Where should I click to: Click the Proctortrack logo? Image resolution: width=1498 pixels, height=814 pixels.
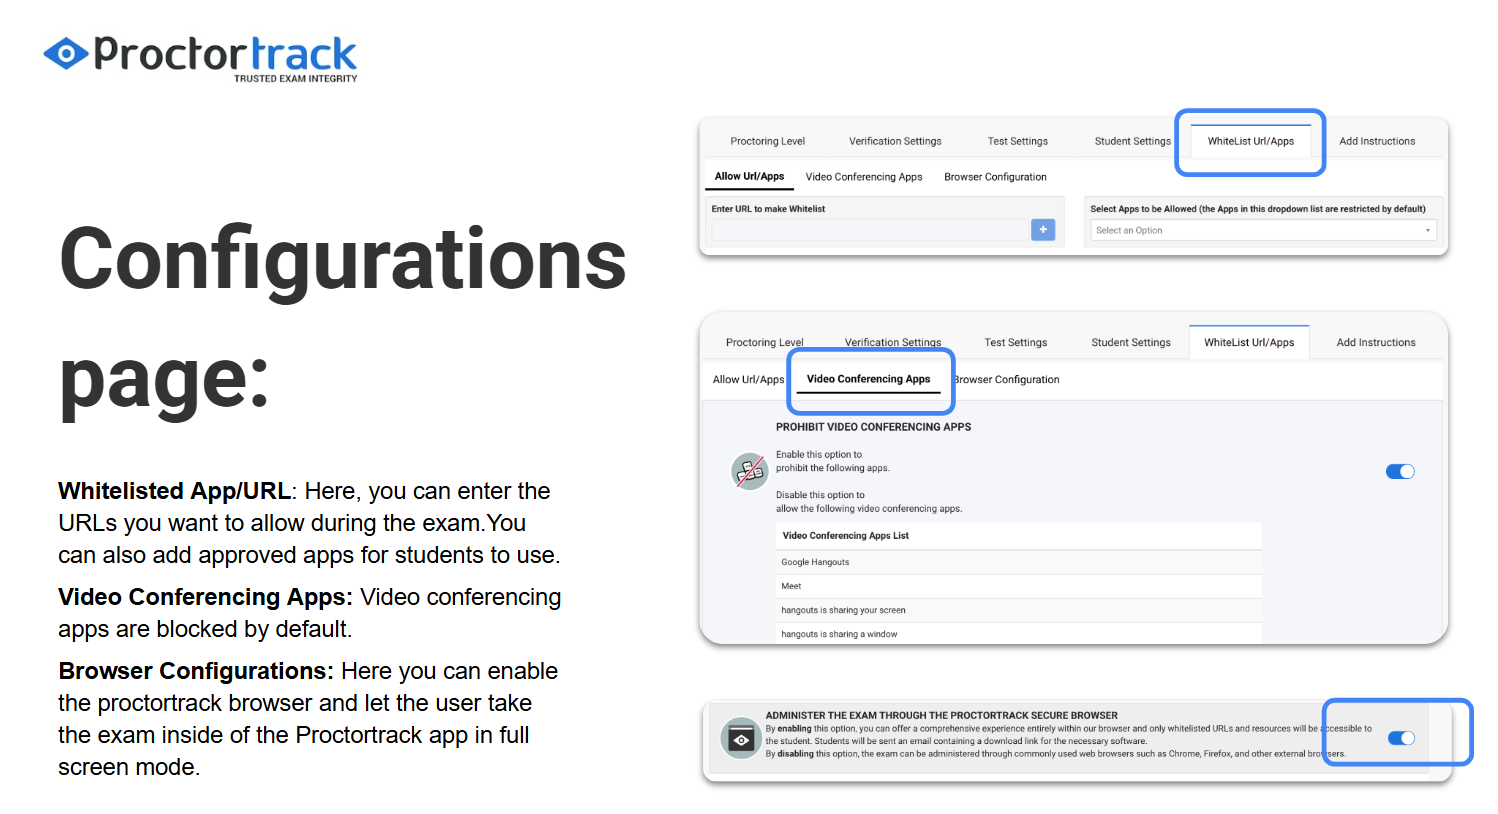tap(200, 58)
